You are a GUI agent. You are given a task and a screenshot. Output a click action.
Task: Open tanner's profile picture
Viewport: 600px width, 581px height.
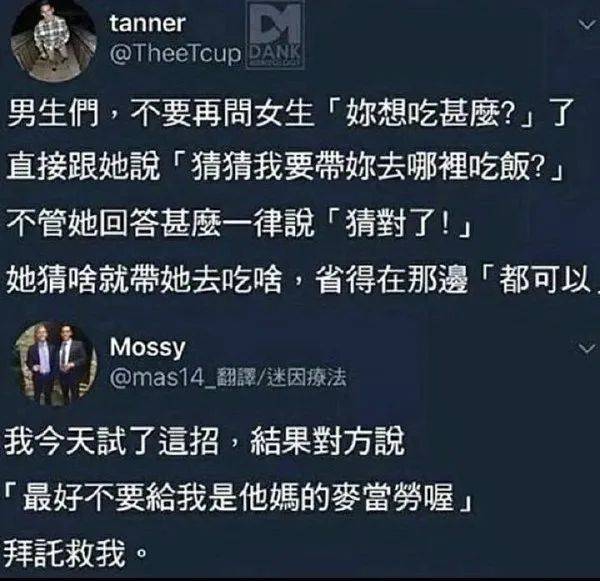(54, 39)
